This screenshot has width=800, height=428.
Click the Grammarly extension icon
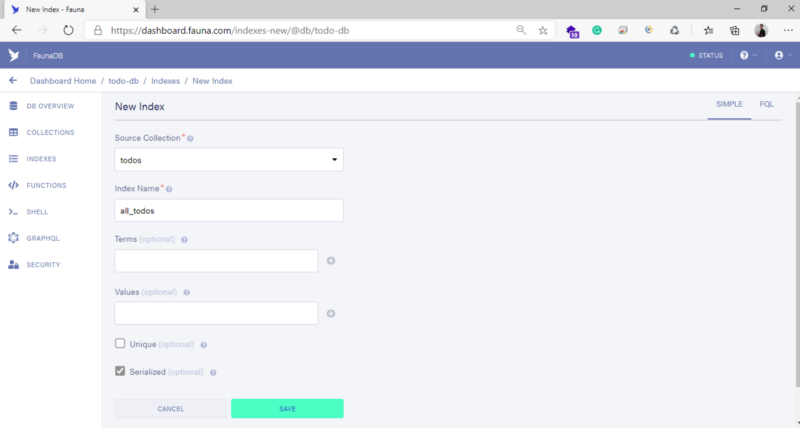[x=596, y=30]
